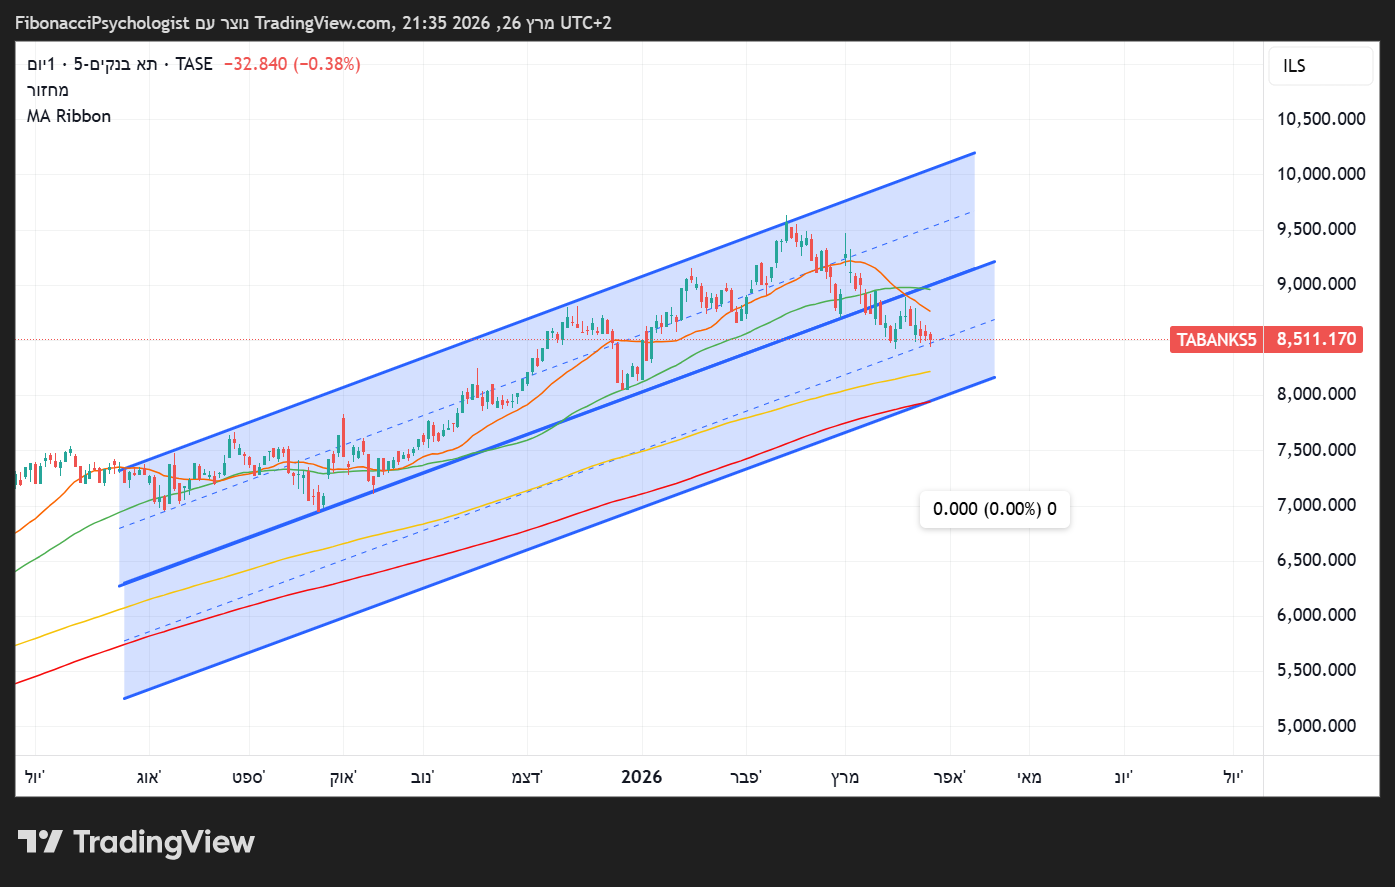Image resolution: width=1395 pixels, height=887 pixels.
Task: Select the פבר' time axis label
Action: 745,777
